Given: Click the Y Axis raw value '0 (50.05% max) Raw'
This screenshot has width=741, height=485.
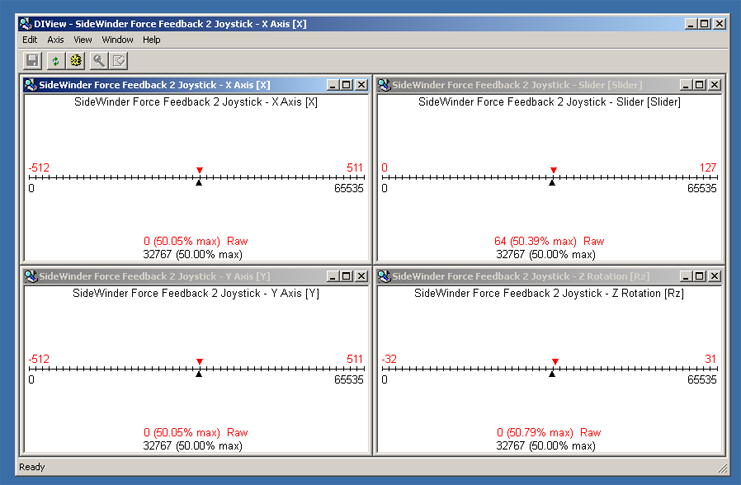Looking at the screenshot, I should tap(196, 433).
